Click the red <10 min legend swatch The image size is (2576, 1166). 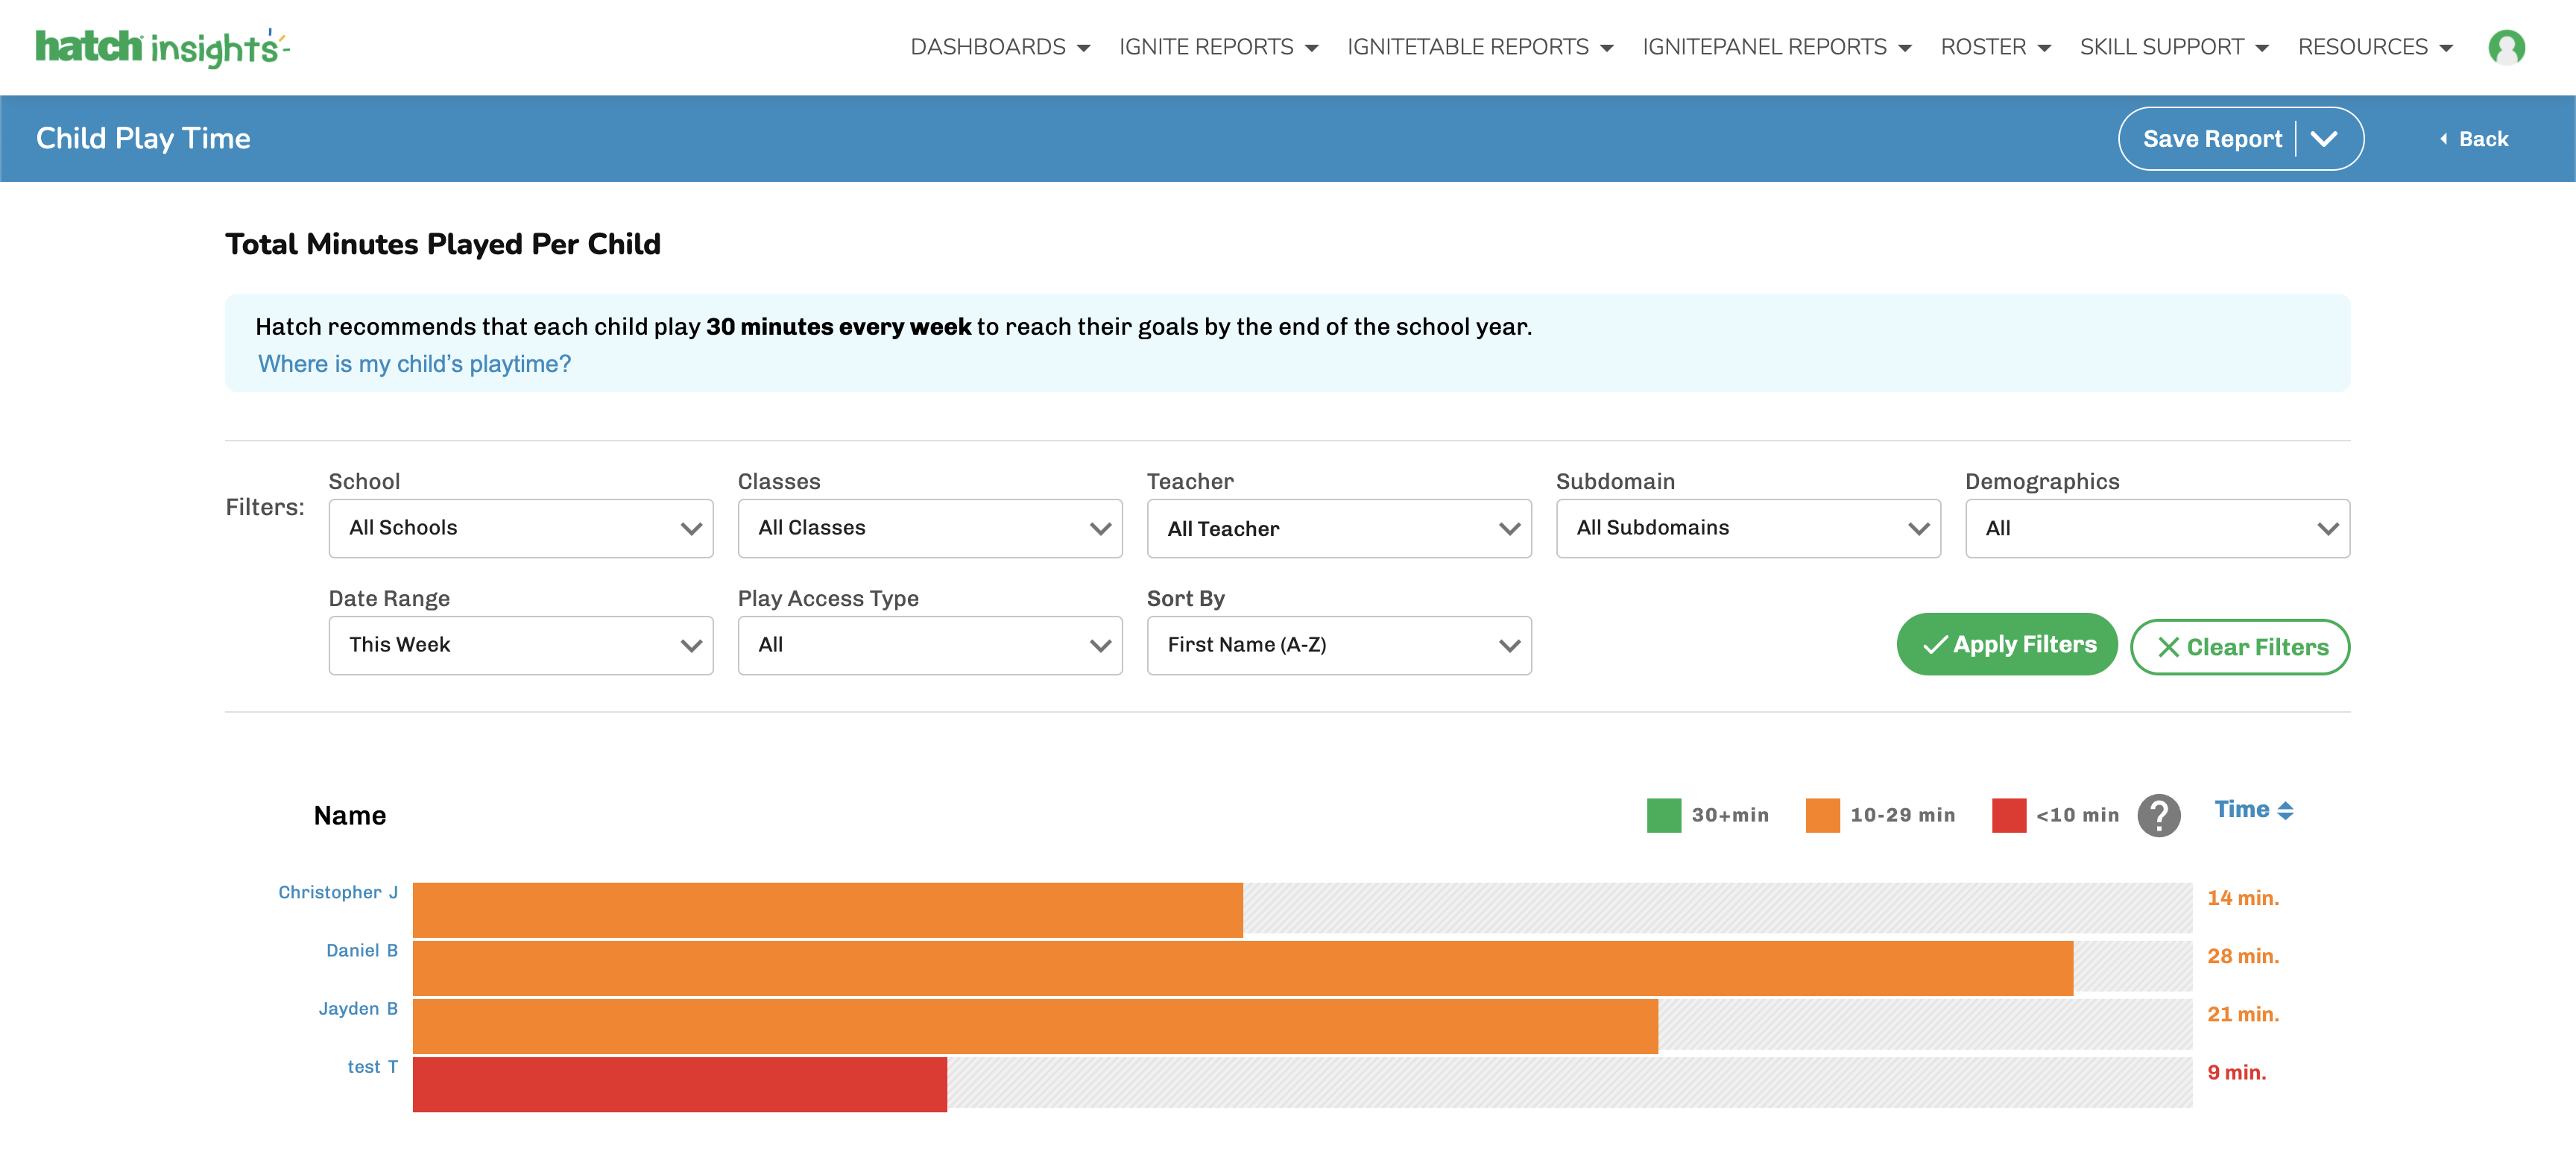coord(2008,815)
